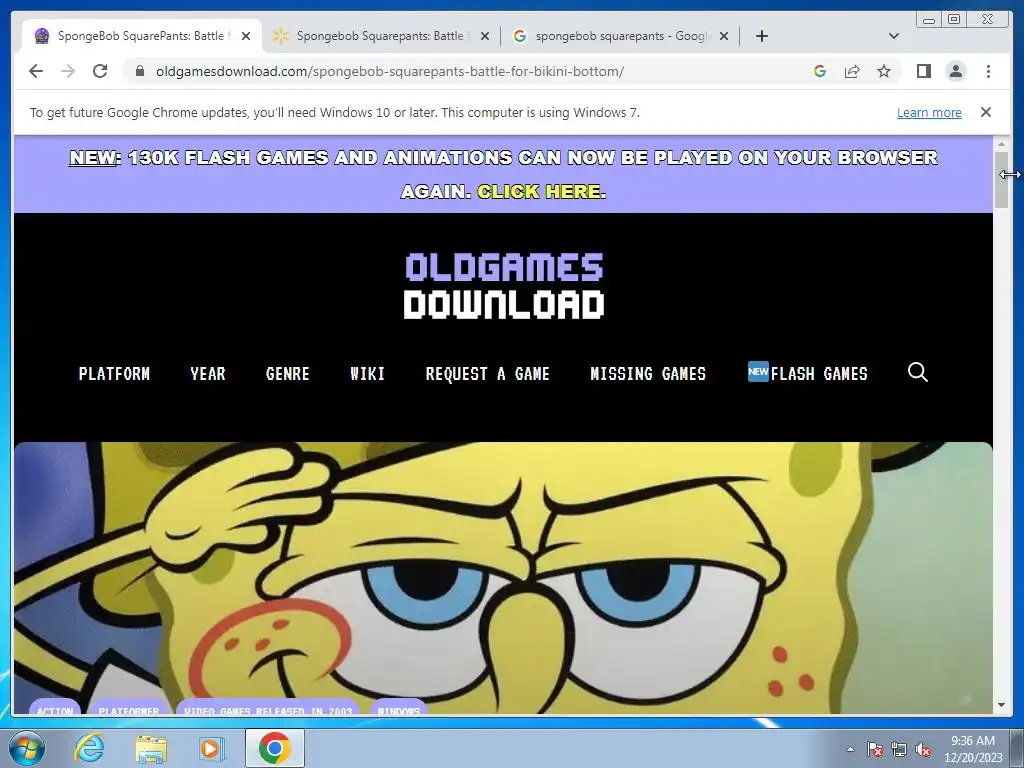Open Windows Media Player from taskbar
The image size is (1024, 768).
(x=211, y=748)
